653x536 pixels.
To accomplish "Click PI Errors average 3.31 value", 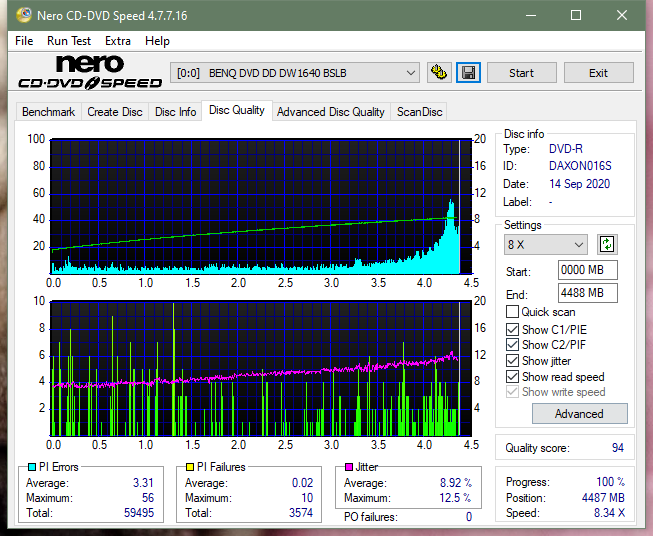I will 143,483.
